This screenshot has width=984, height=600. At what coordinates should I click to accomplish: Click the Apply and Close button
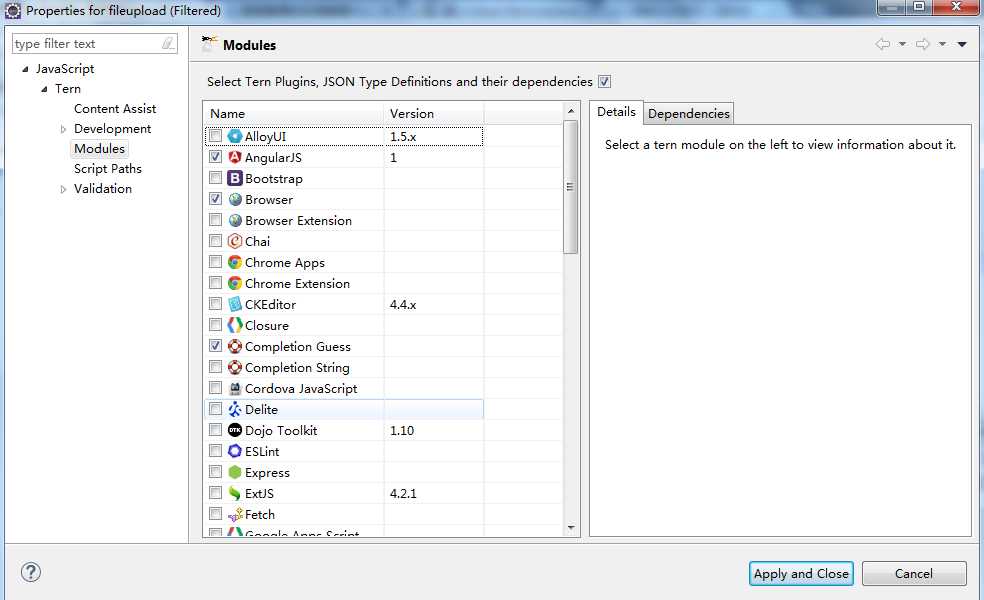point(801,573)
